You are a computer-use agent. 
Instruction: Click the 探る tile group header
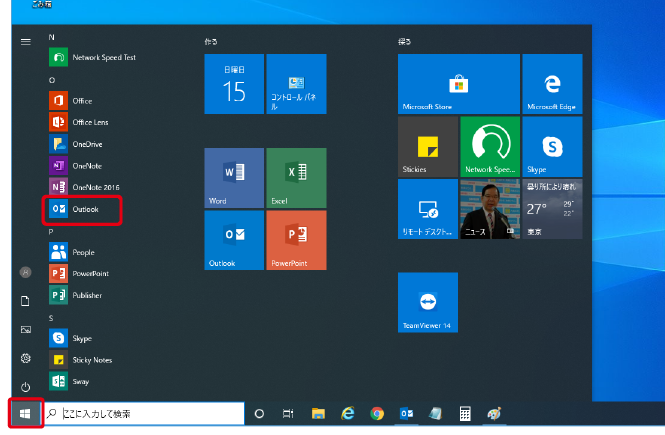click(404, 42)
